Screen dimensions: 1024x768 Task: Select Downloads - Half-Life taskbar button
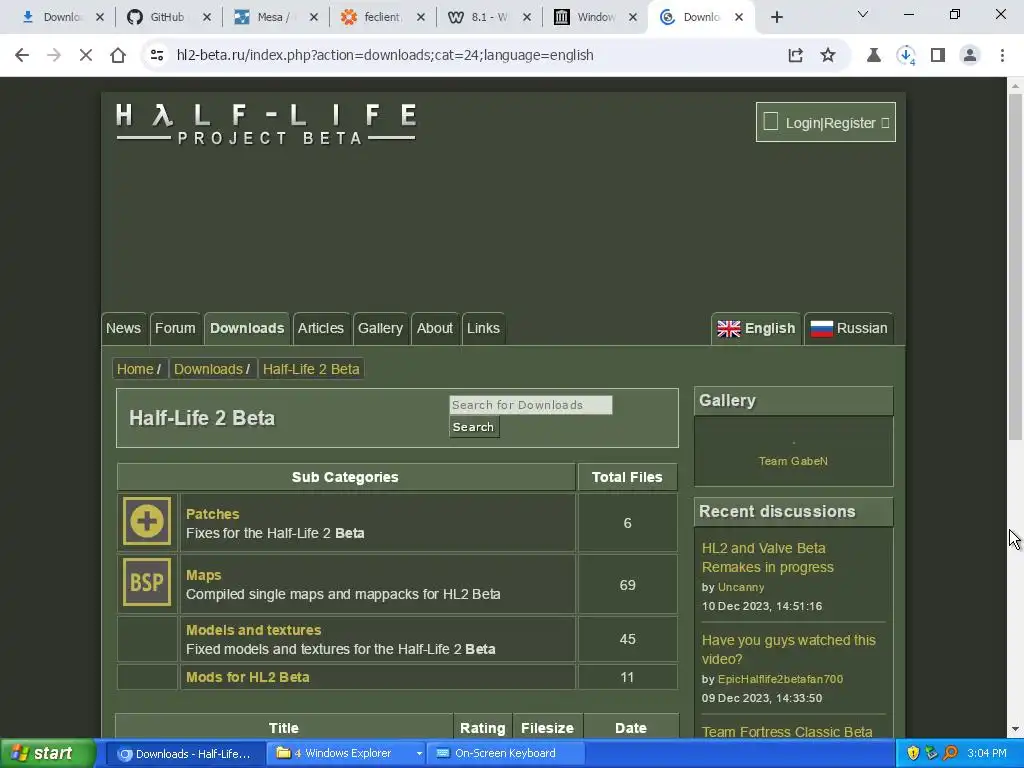pyautogui.click(x=185, y=754)
